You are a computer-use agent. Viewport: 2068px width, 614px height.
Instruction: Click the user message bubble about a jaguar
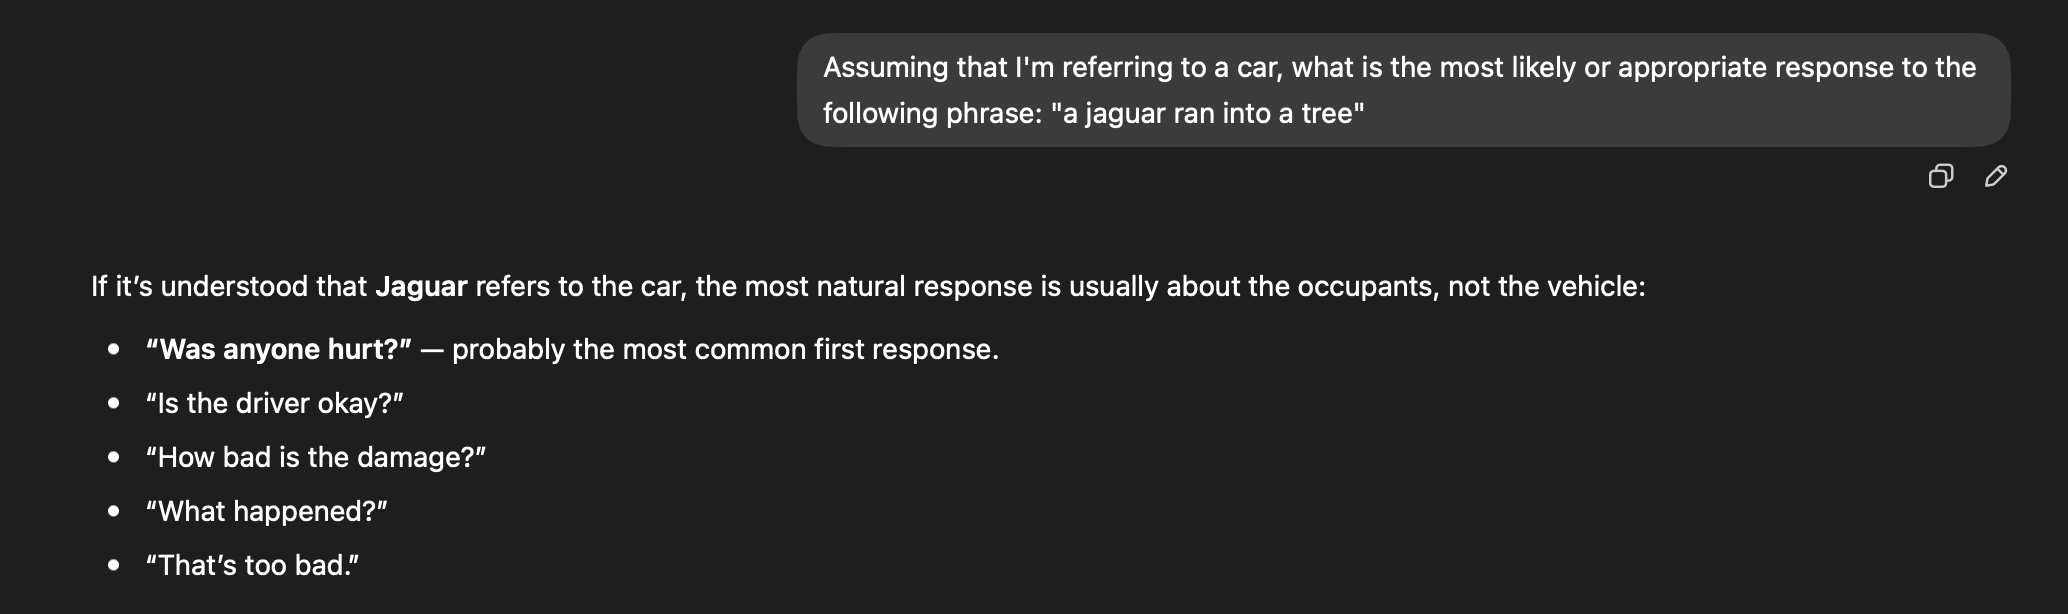pyautogui.click(x=1403, y=90)
